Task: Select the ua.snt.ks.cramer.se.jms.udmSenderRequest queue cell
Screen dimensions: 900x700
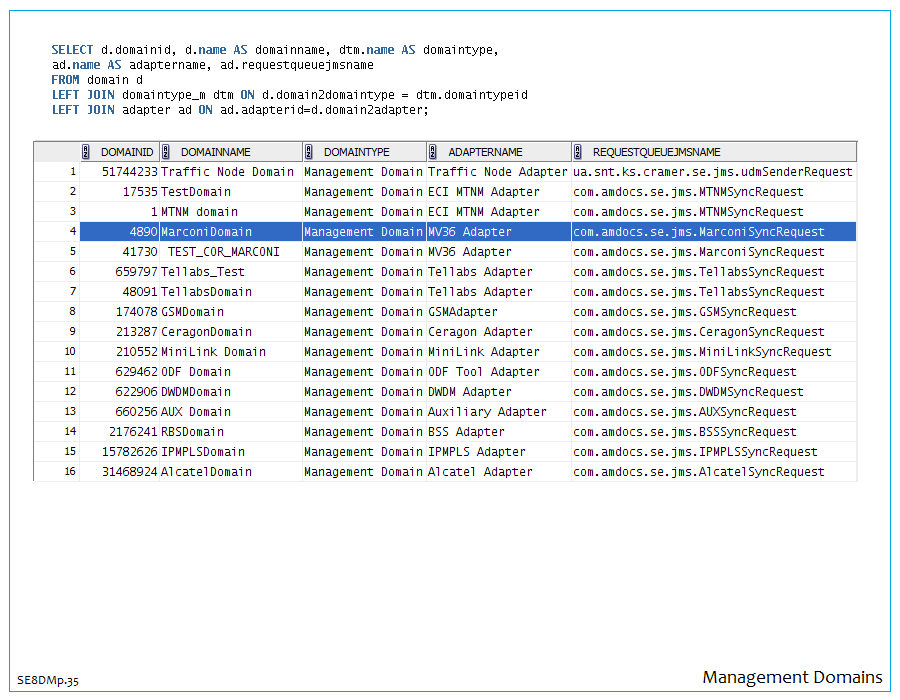Action: click(x=712, y=172)
